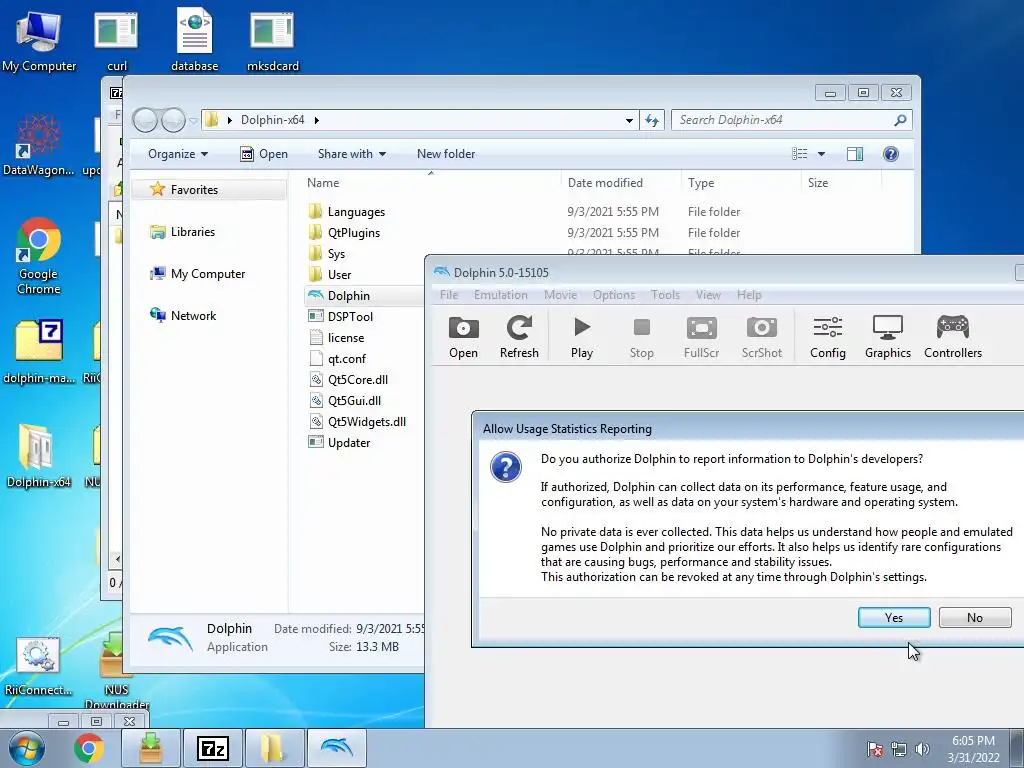Viewport: 1024px width, 768px height.
Task: Launch Google Chrome from desktop icon
Action: click(x=39, y=256)
